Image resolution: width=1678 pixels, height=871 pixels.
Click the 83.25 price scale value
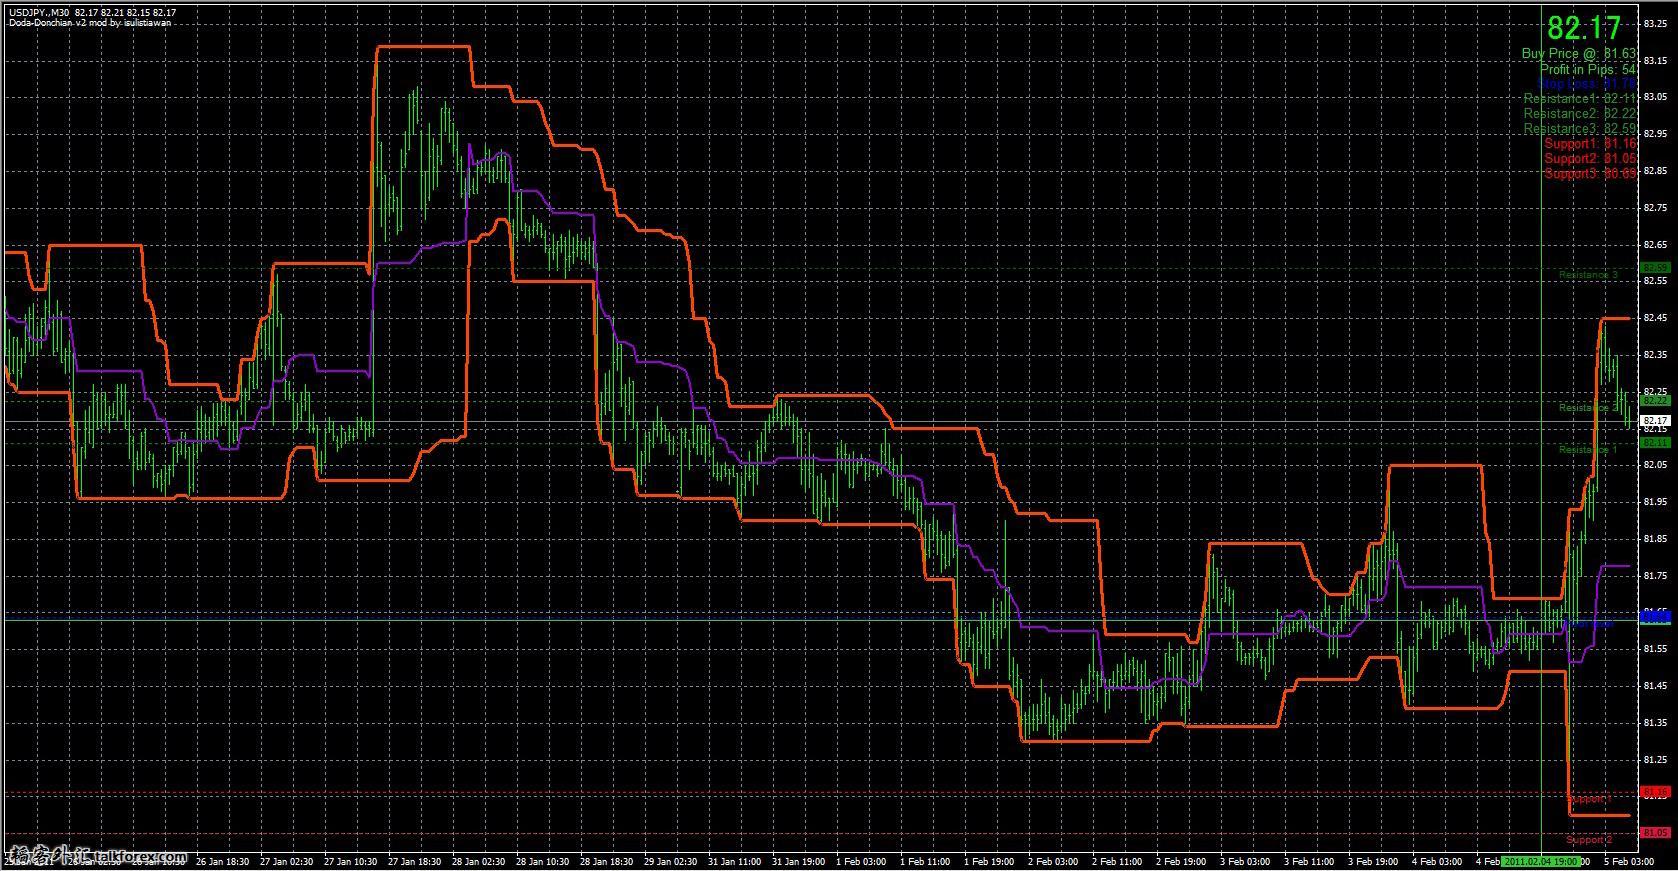click(x=1656, y=24)
